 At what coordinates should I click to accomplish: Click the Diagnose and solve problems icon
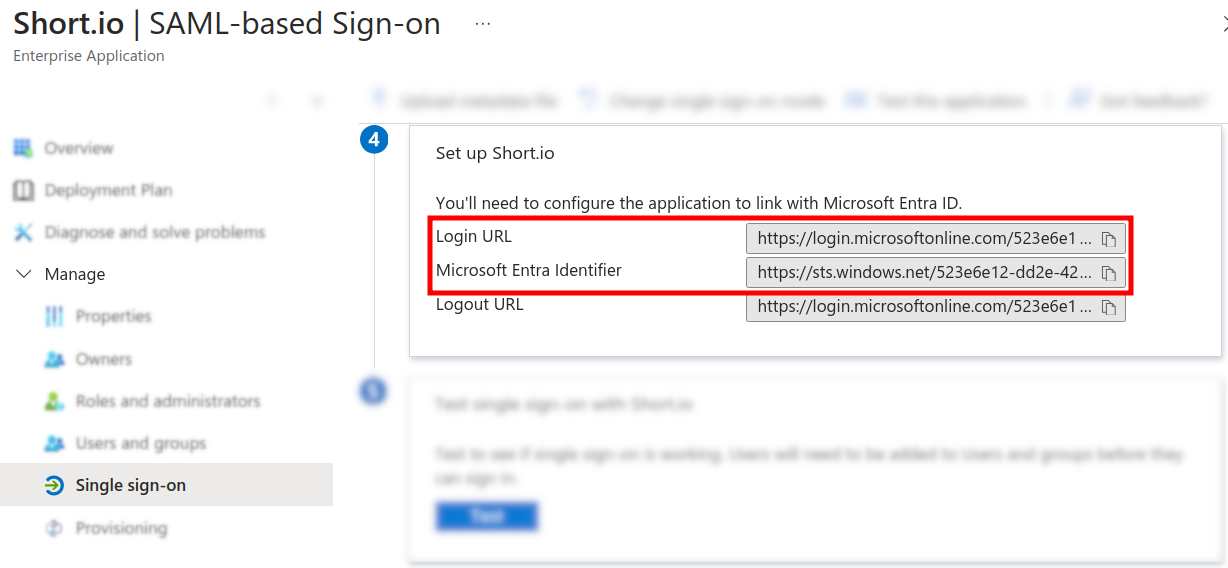23,232
